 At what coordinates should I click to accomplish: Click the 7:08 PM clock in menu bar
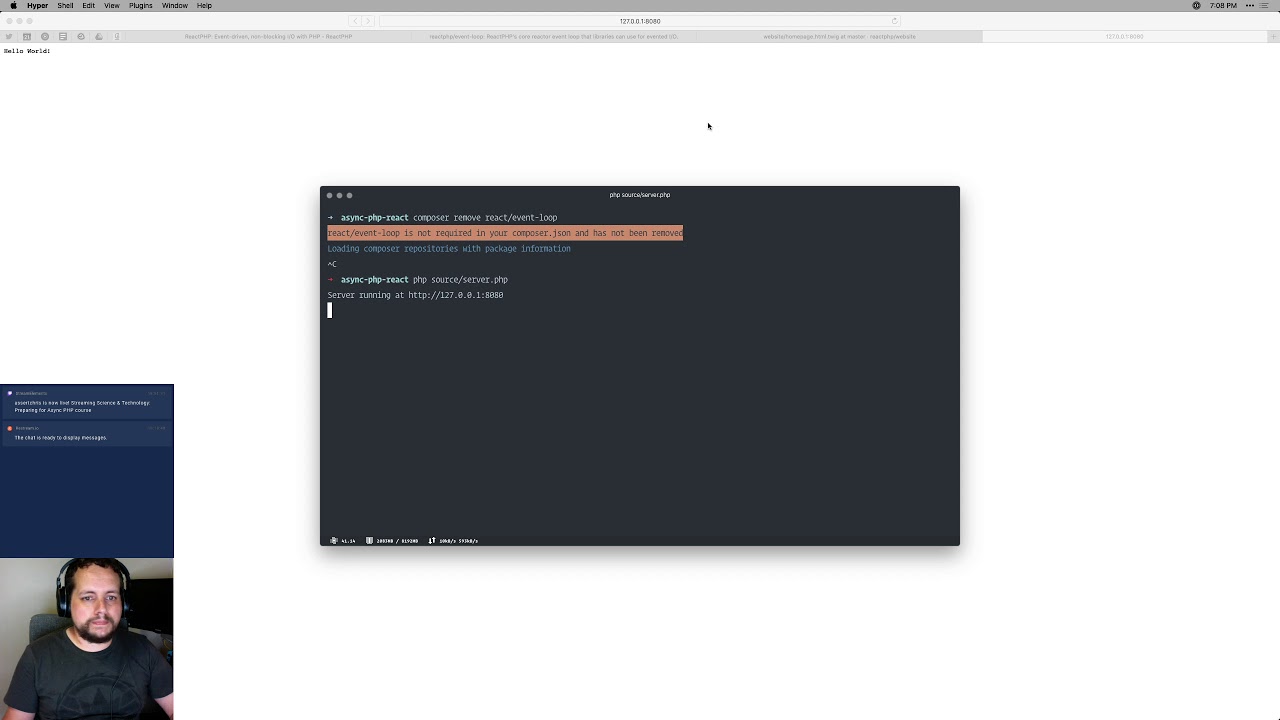pos(1223,5)
